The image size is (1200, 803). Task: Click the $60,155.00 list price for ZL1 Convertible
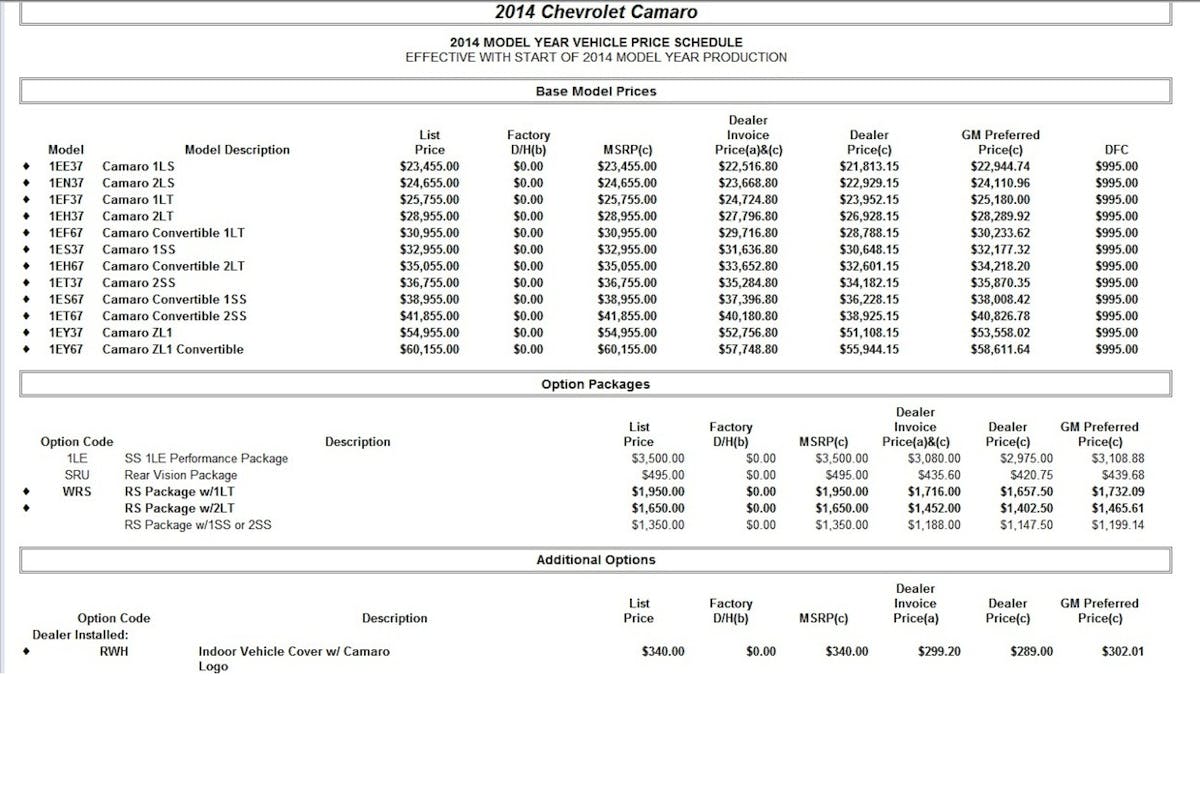click(x=429, y=350)
